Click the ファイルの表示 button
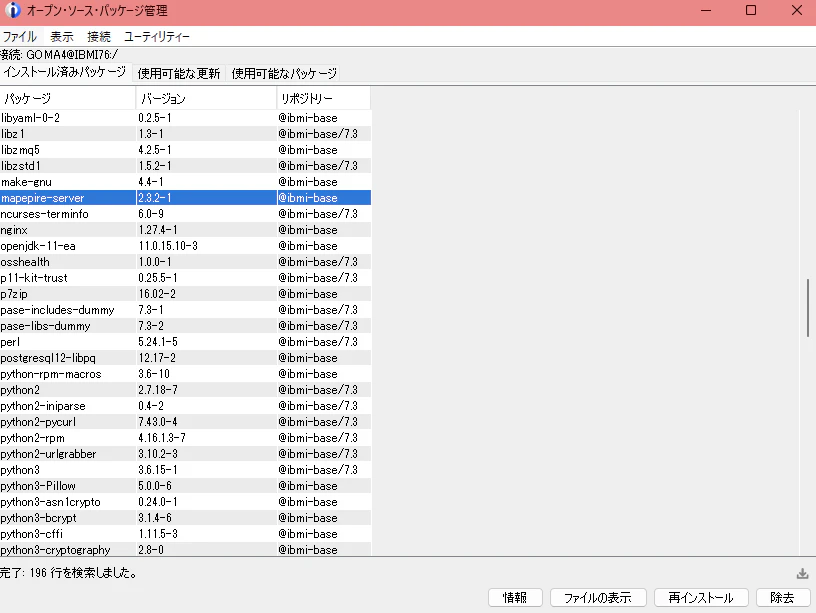Screen dimensions: 816x613 [x=598, y=597]
